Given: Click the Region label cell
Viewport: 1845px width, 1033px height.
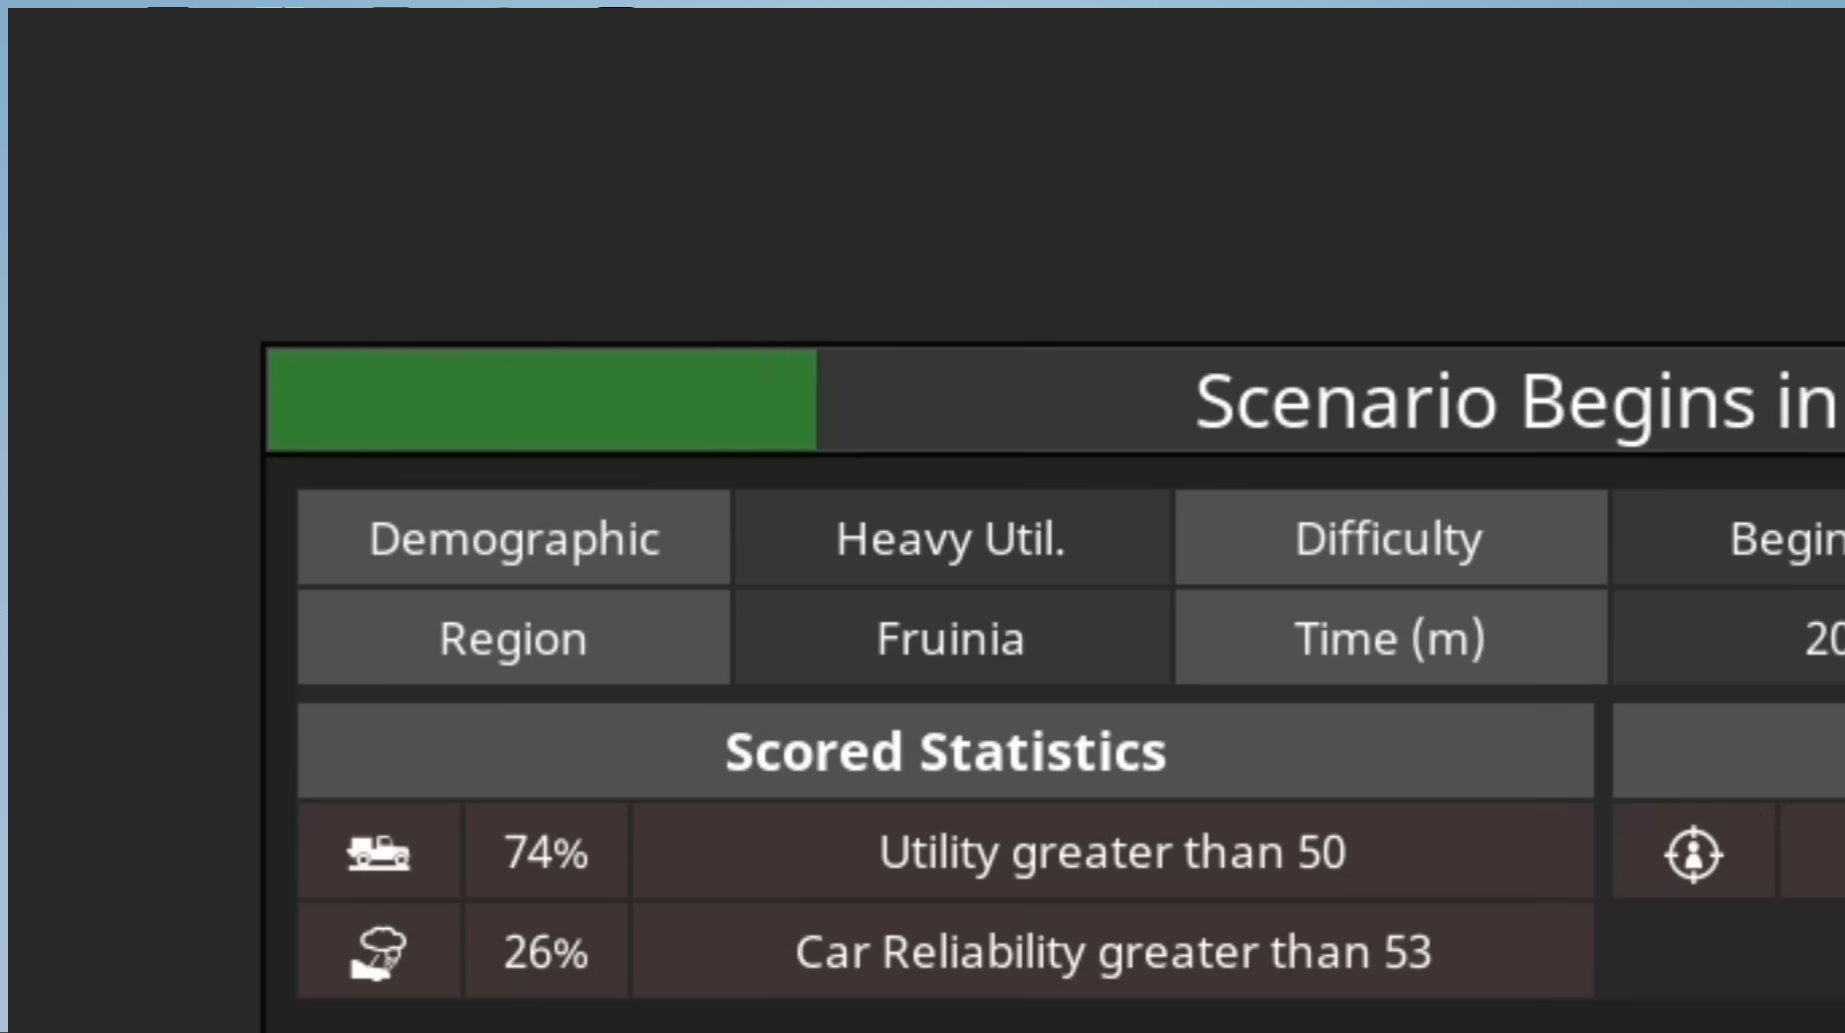Looking at the screenshot, I should [x=514, y=638].
